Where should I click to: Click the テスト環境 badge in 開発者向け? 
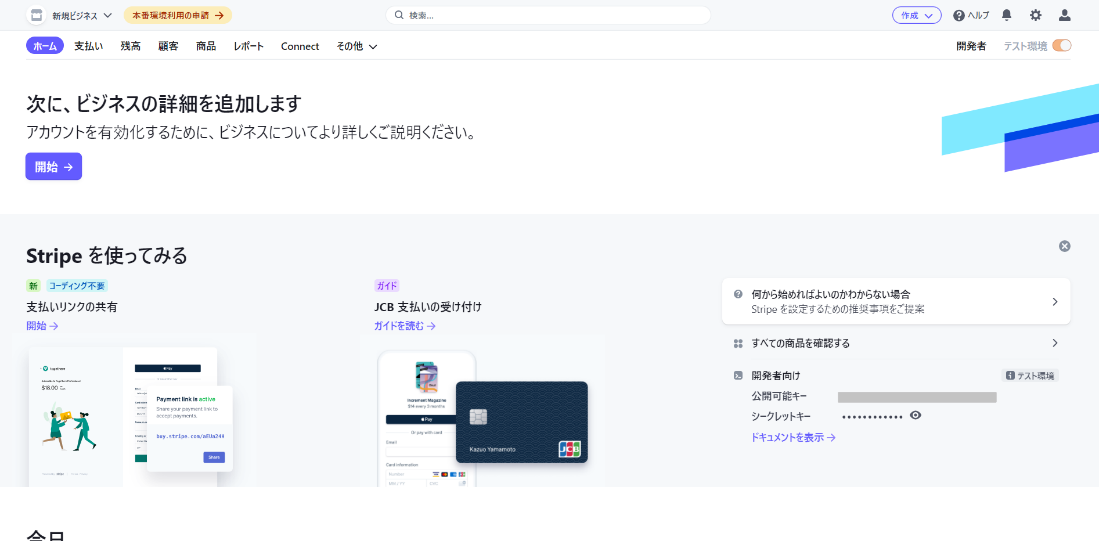[1030, 376]
